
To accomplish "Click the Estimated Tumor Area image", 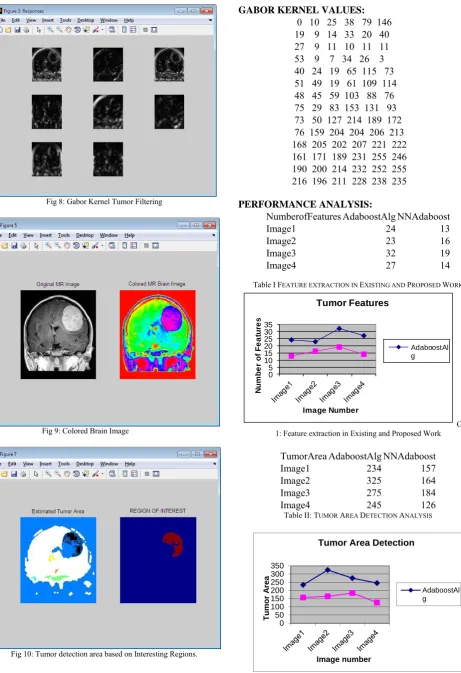I will [58, 560].
